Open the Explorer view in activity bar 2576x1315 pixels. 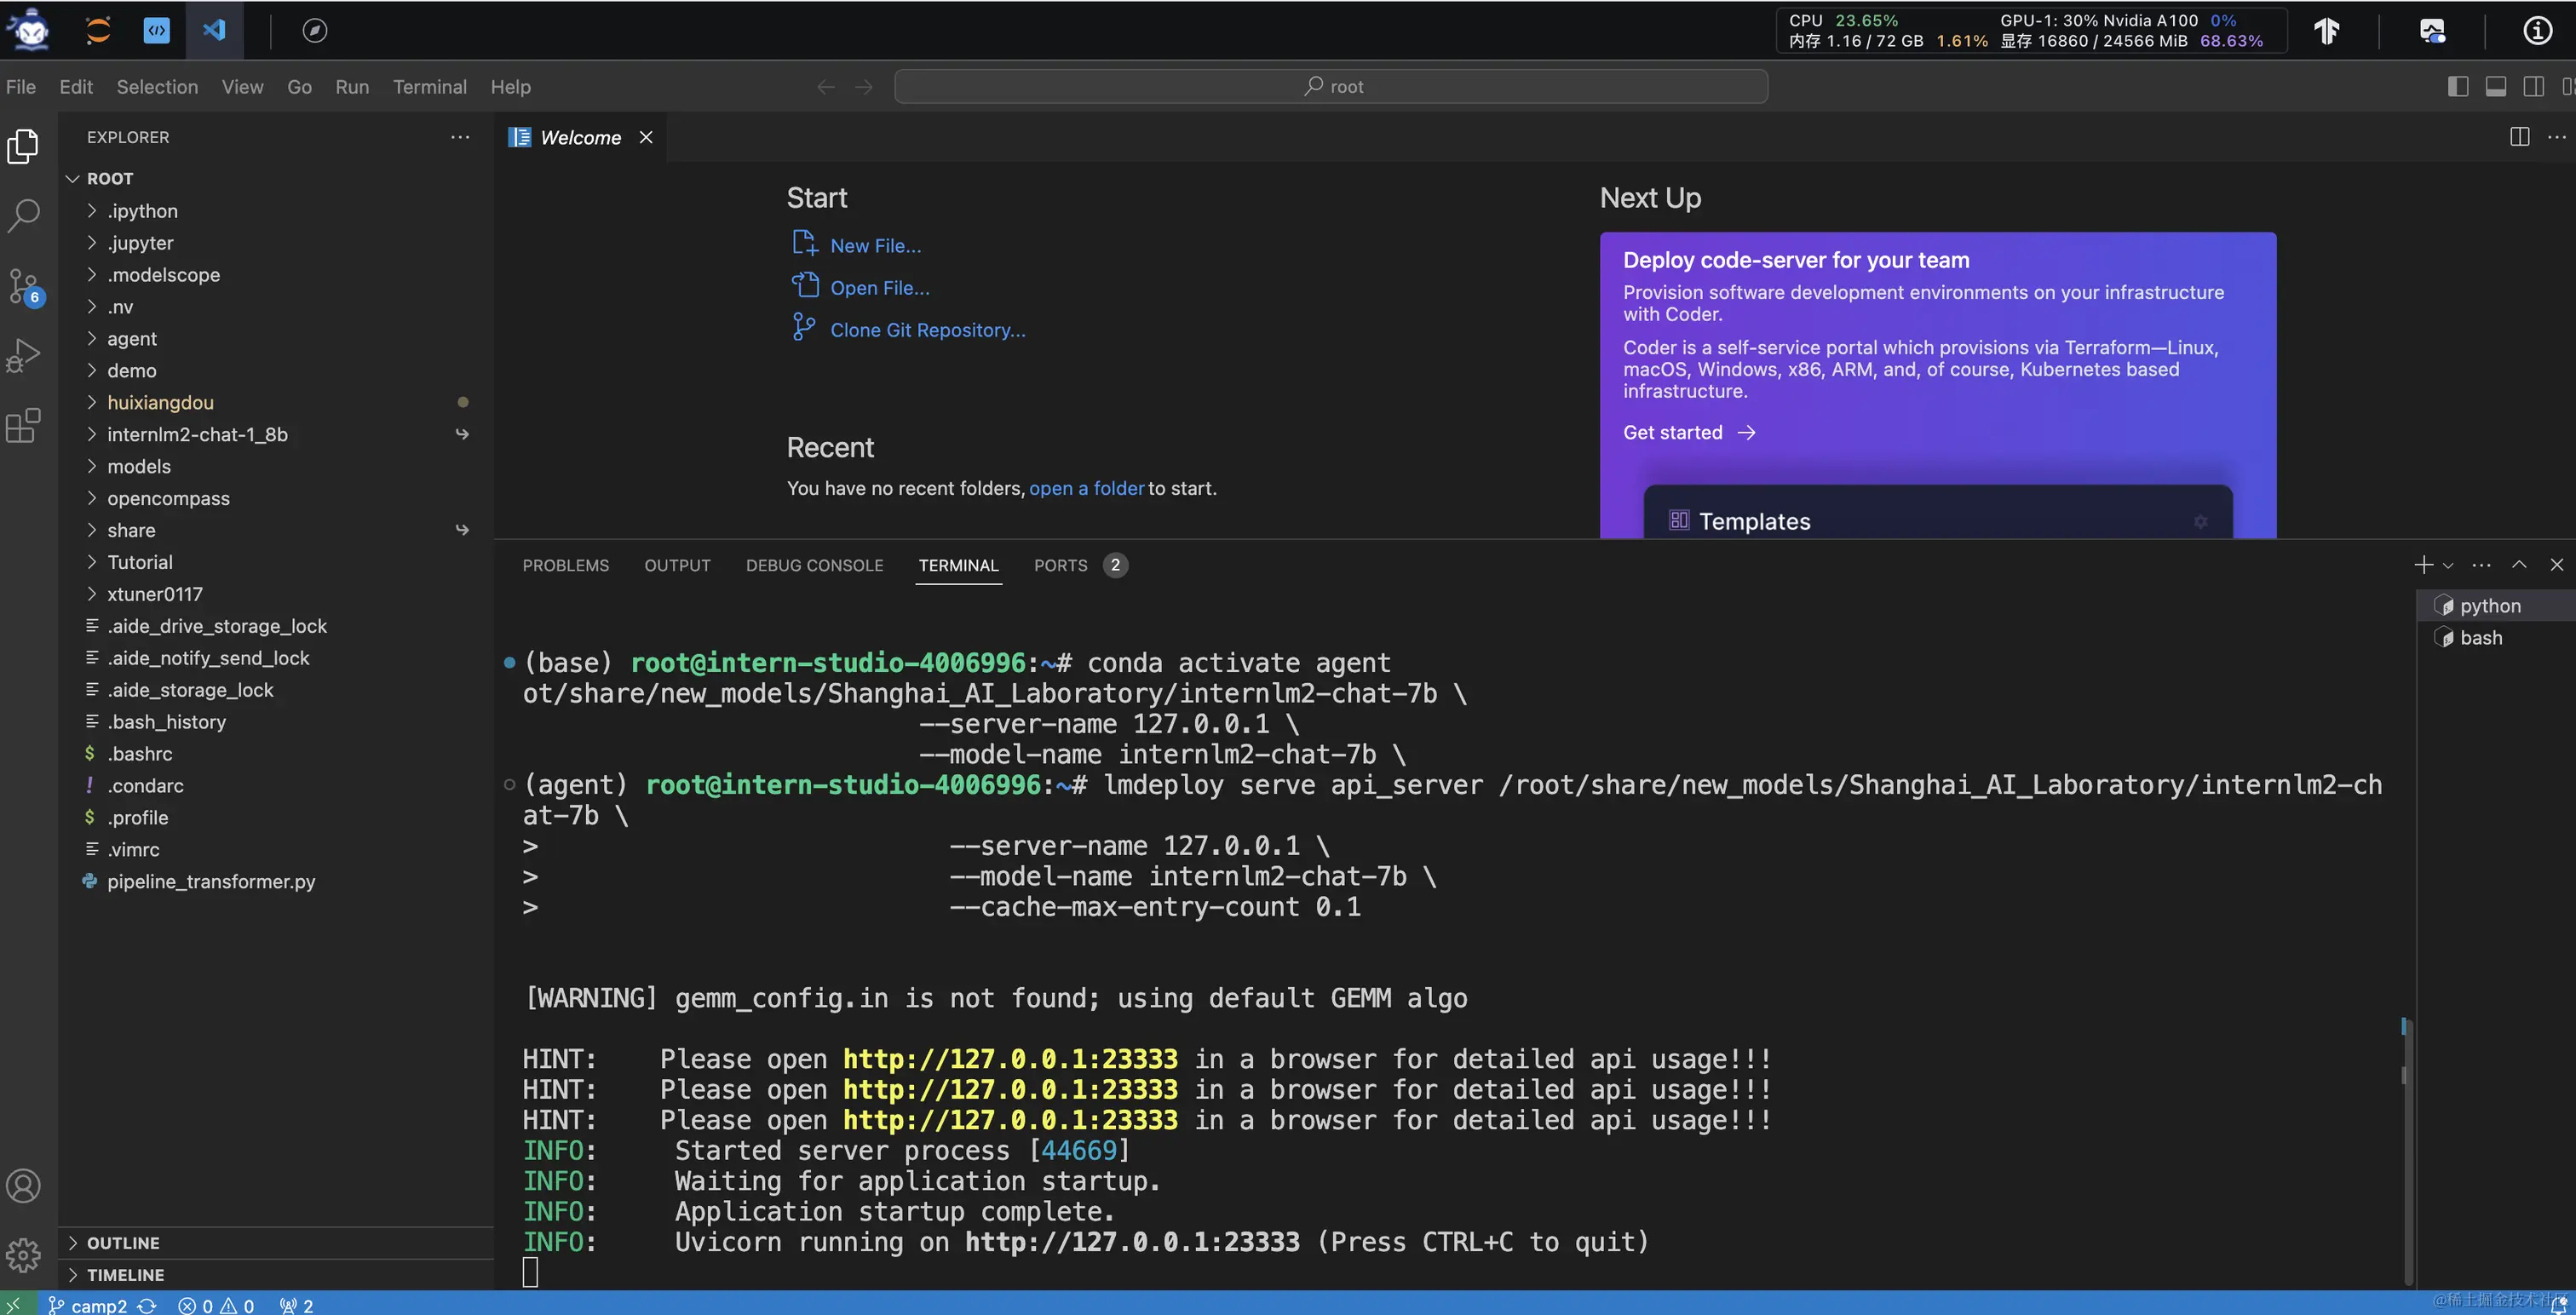23,146
